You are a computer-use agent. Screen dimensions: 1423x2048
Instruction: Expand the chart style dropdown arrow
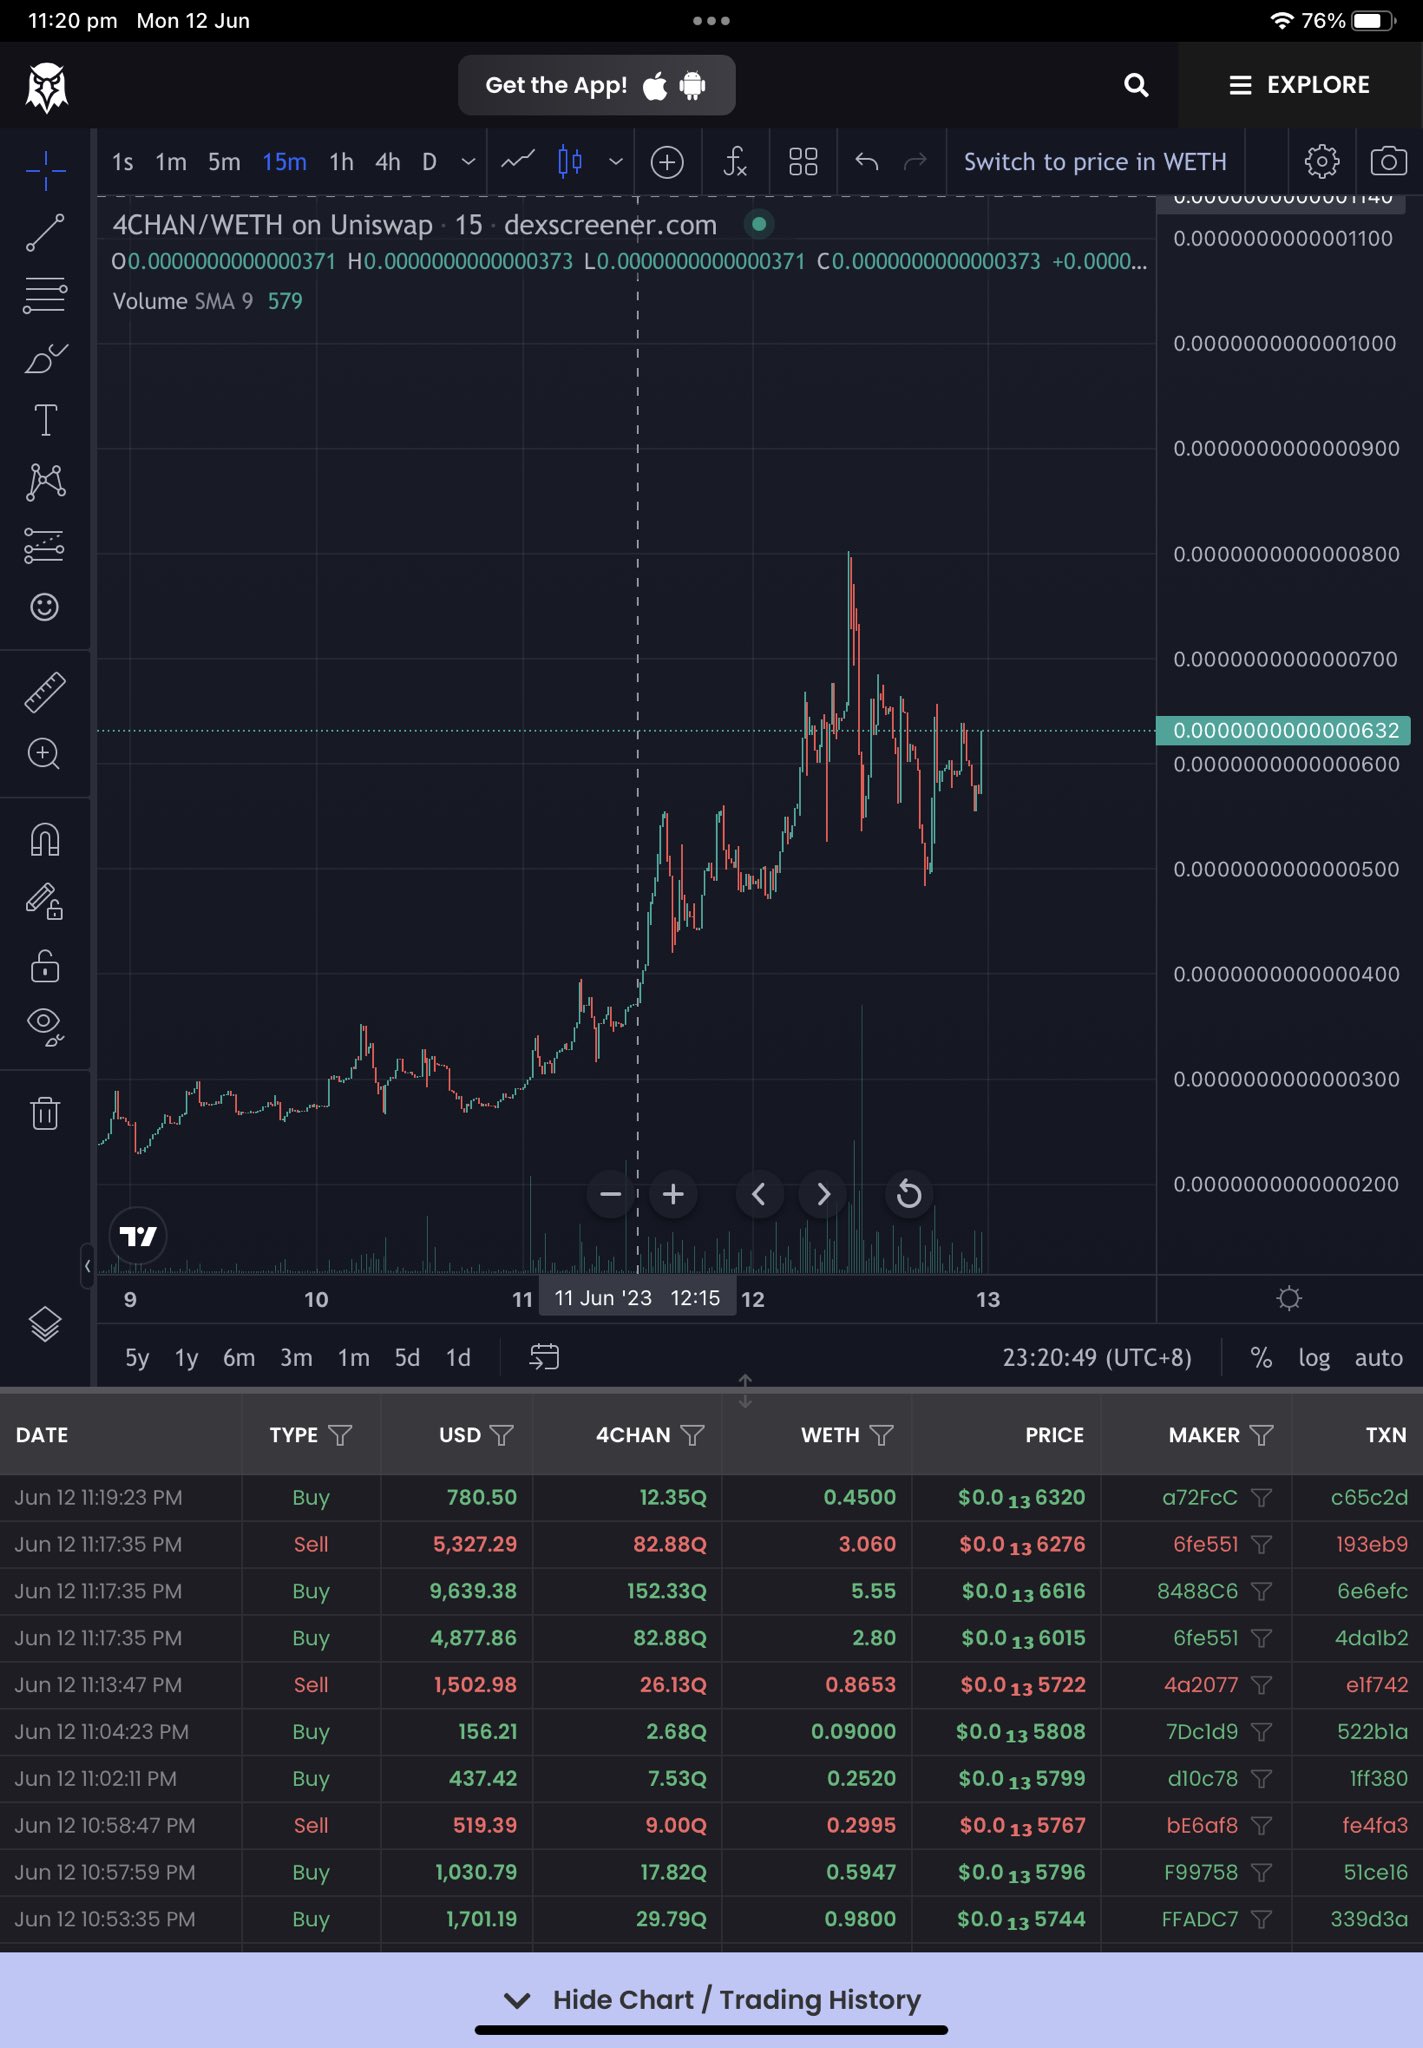click(x=616, y=162)
